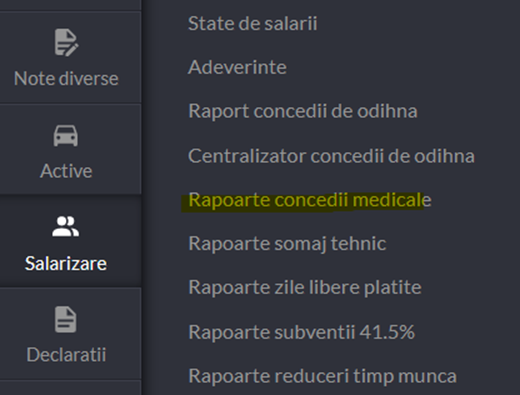Image resolution: width=520 pixels, height=395 pixels.
Task: Open Rapoarte somaj tehnic
Action: (287, 244)
